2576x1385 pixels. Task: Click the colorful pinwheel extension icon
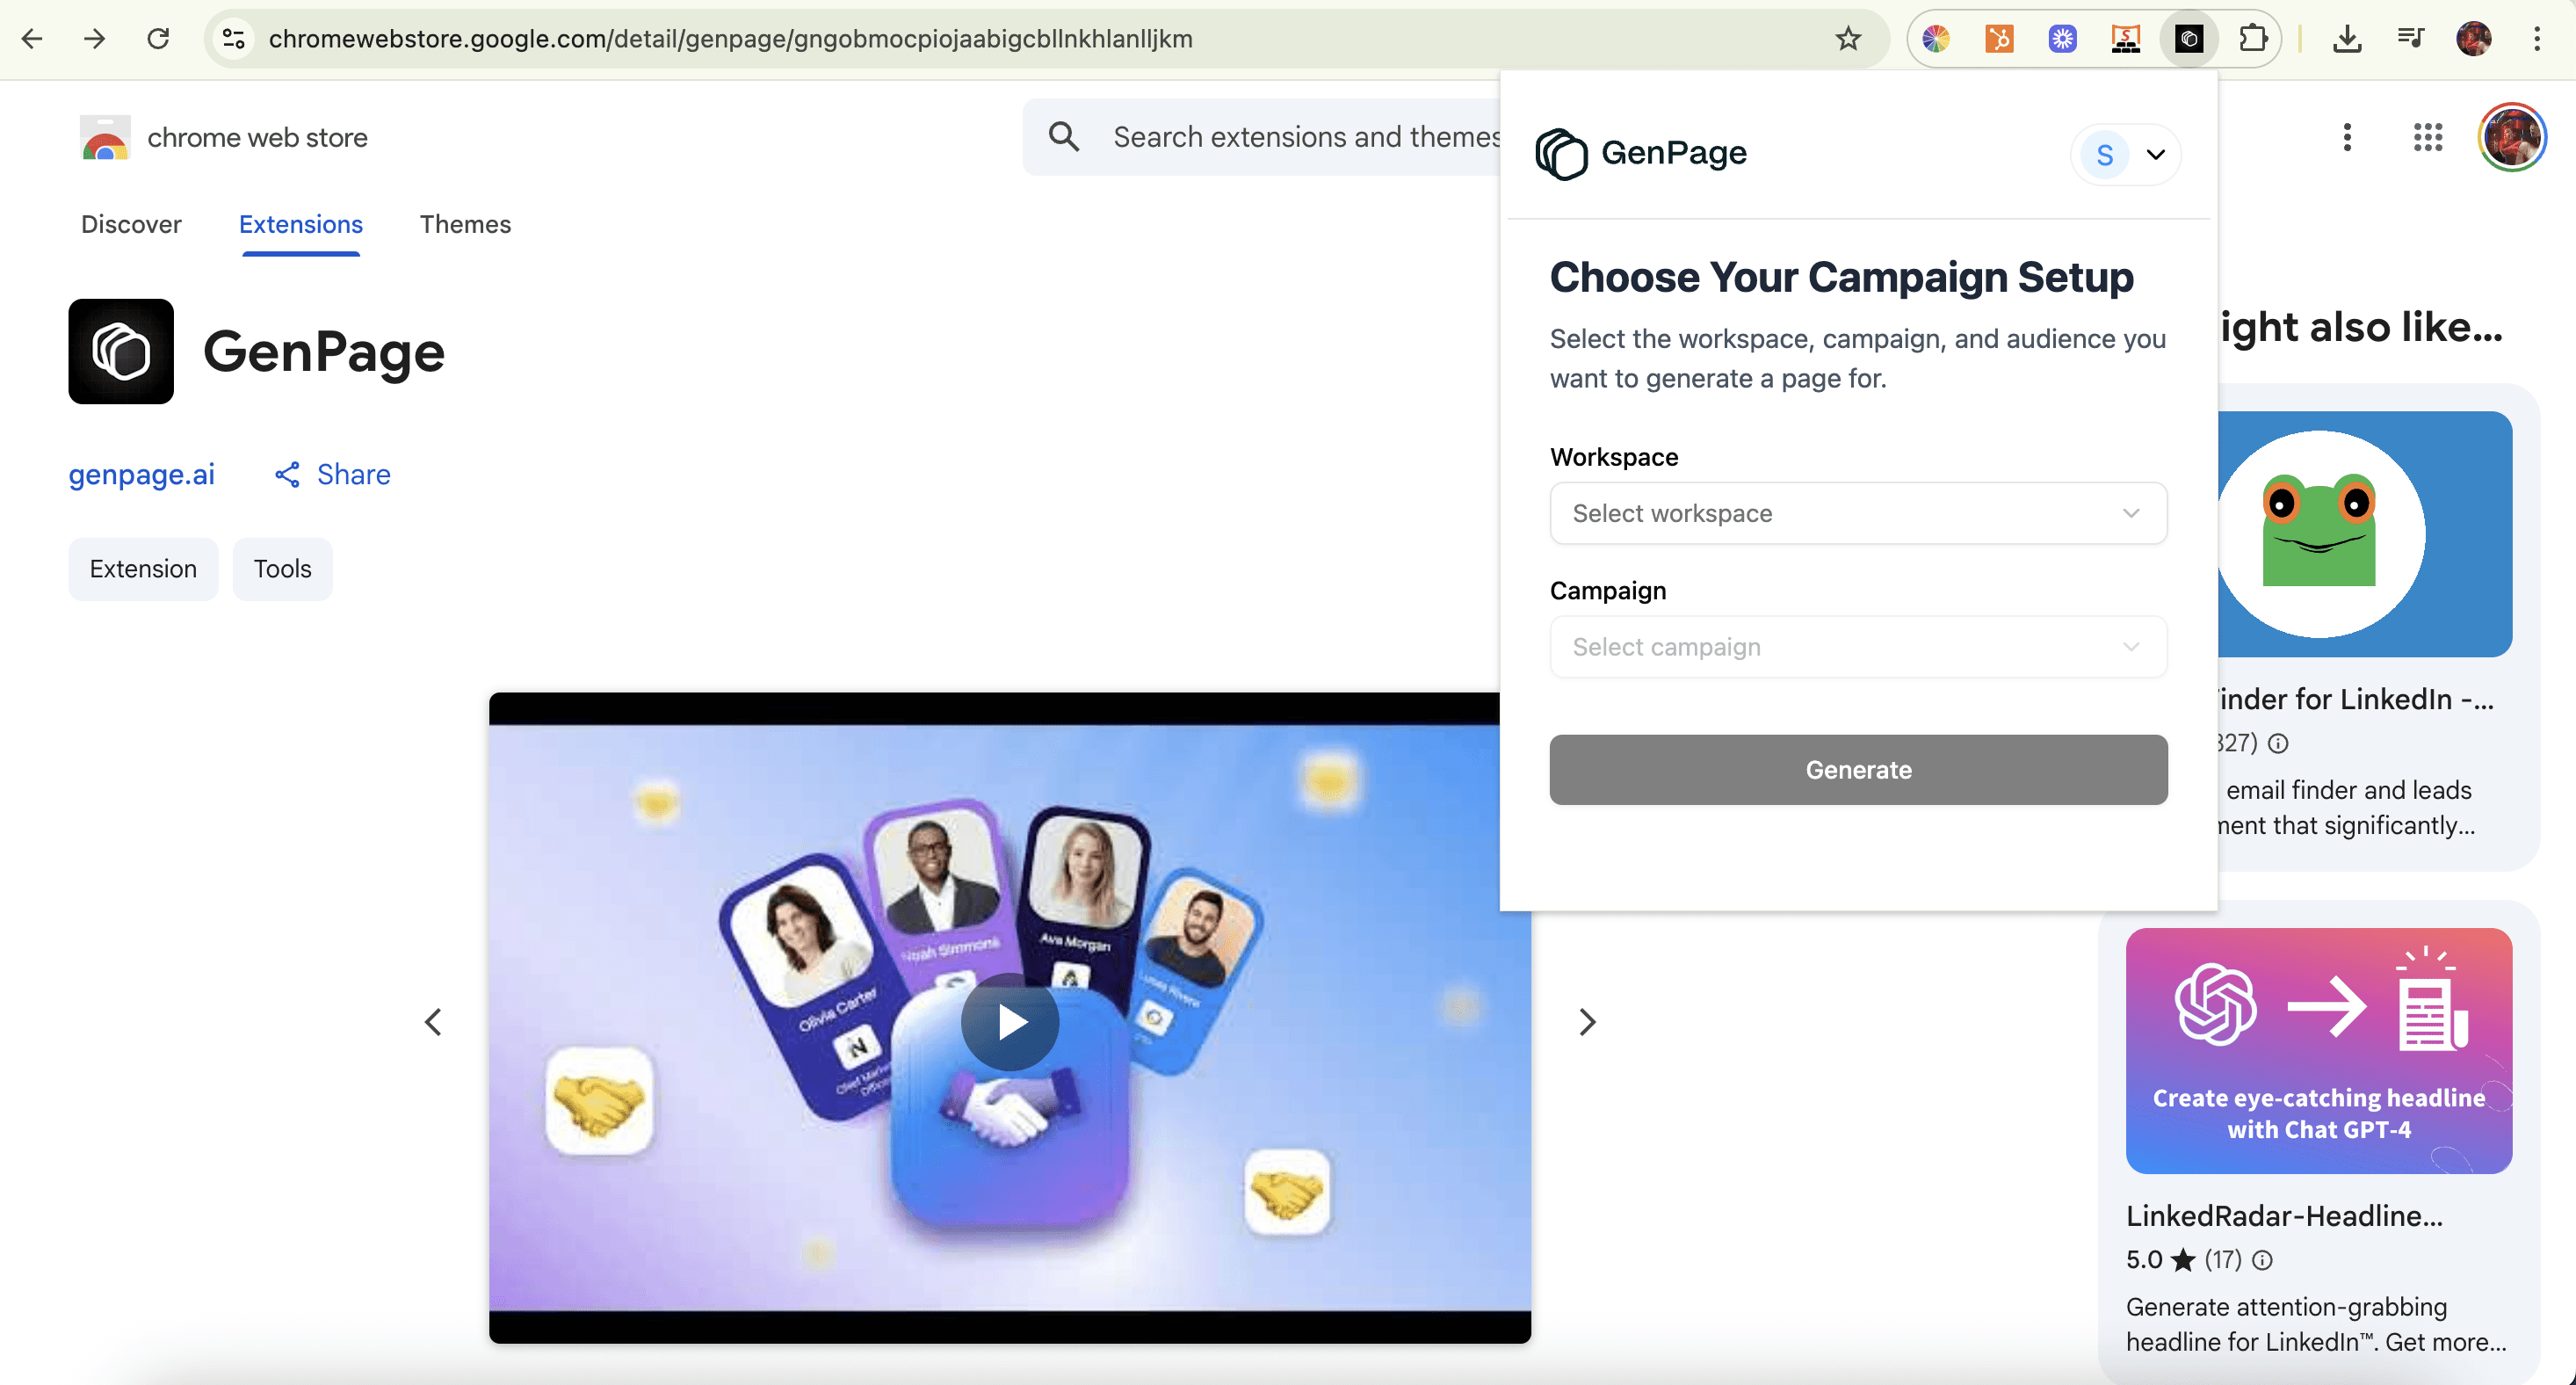1936,39
